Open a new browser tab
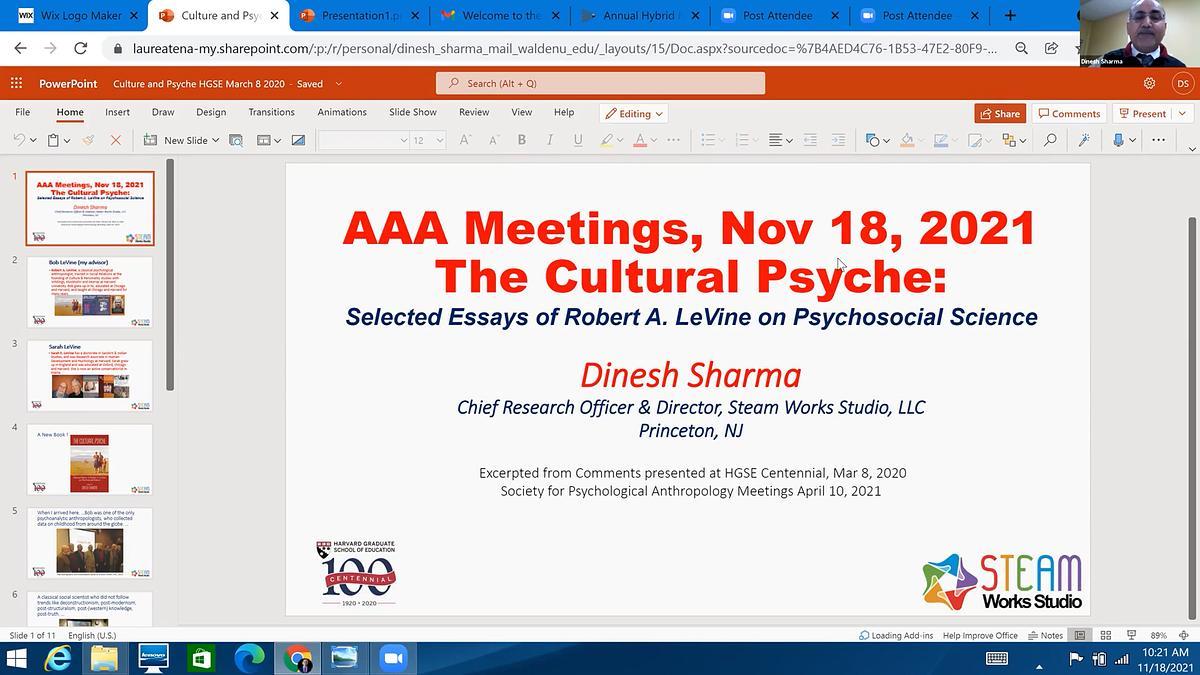 pyautogui.click(x=1011, y=16)
